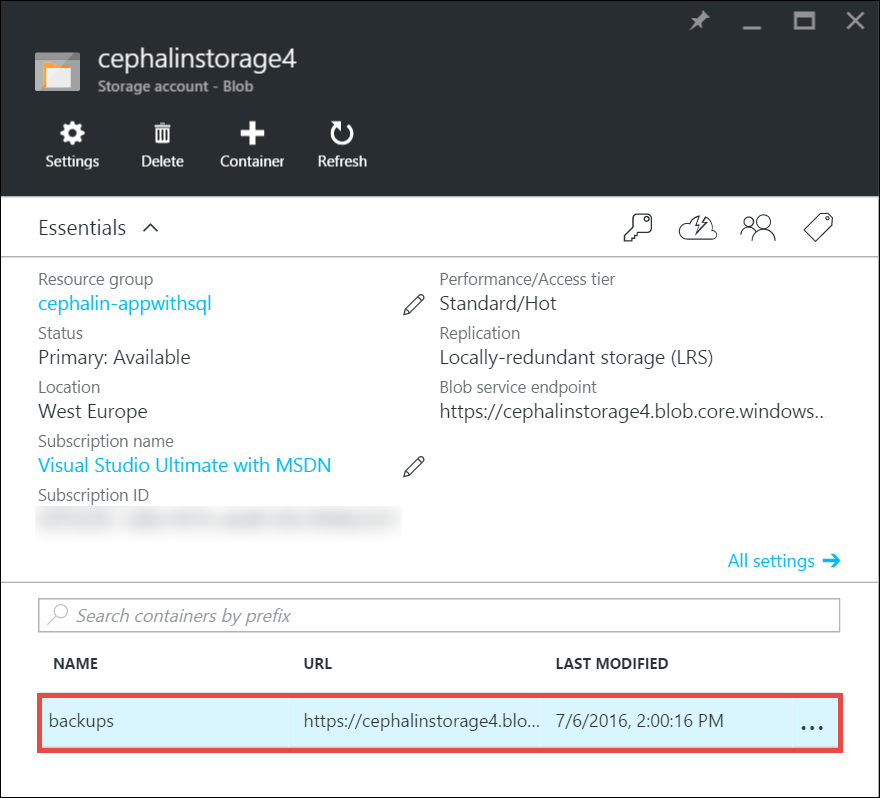Click the cloud quickstart icon
The height and width of the screenshot is (798, 880).
coord(698,228)
